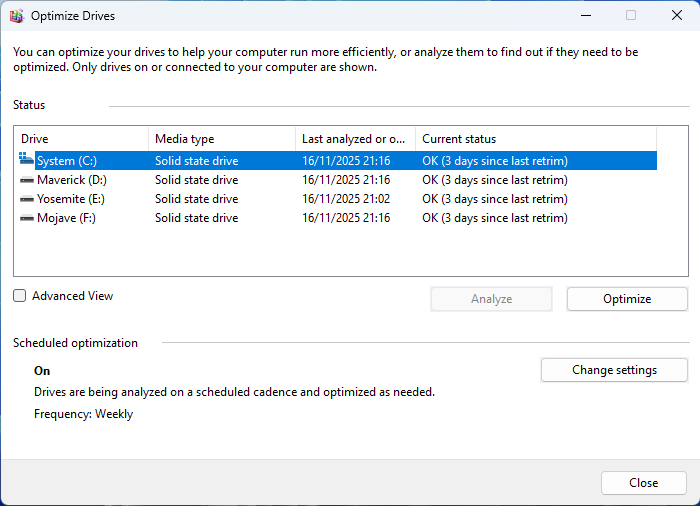
Task: Click the 16/11/2025 21:02 timestamp for Yosemite
Action: coord(346,199)
